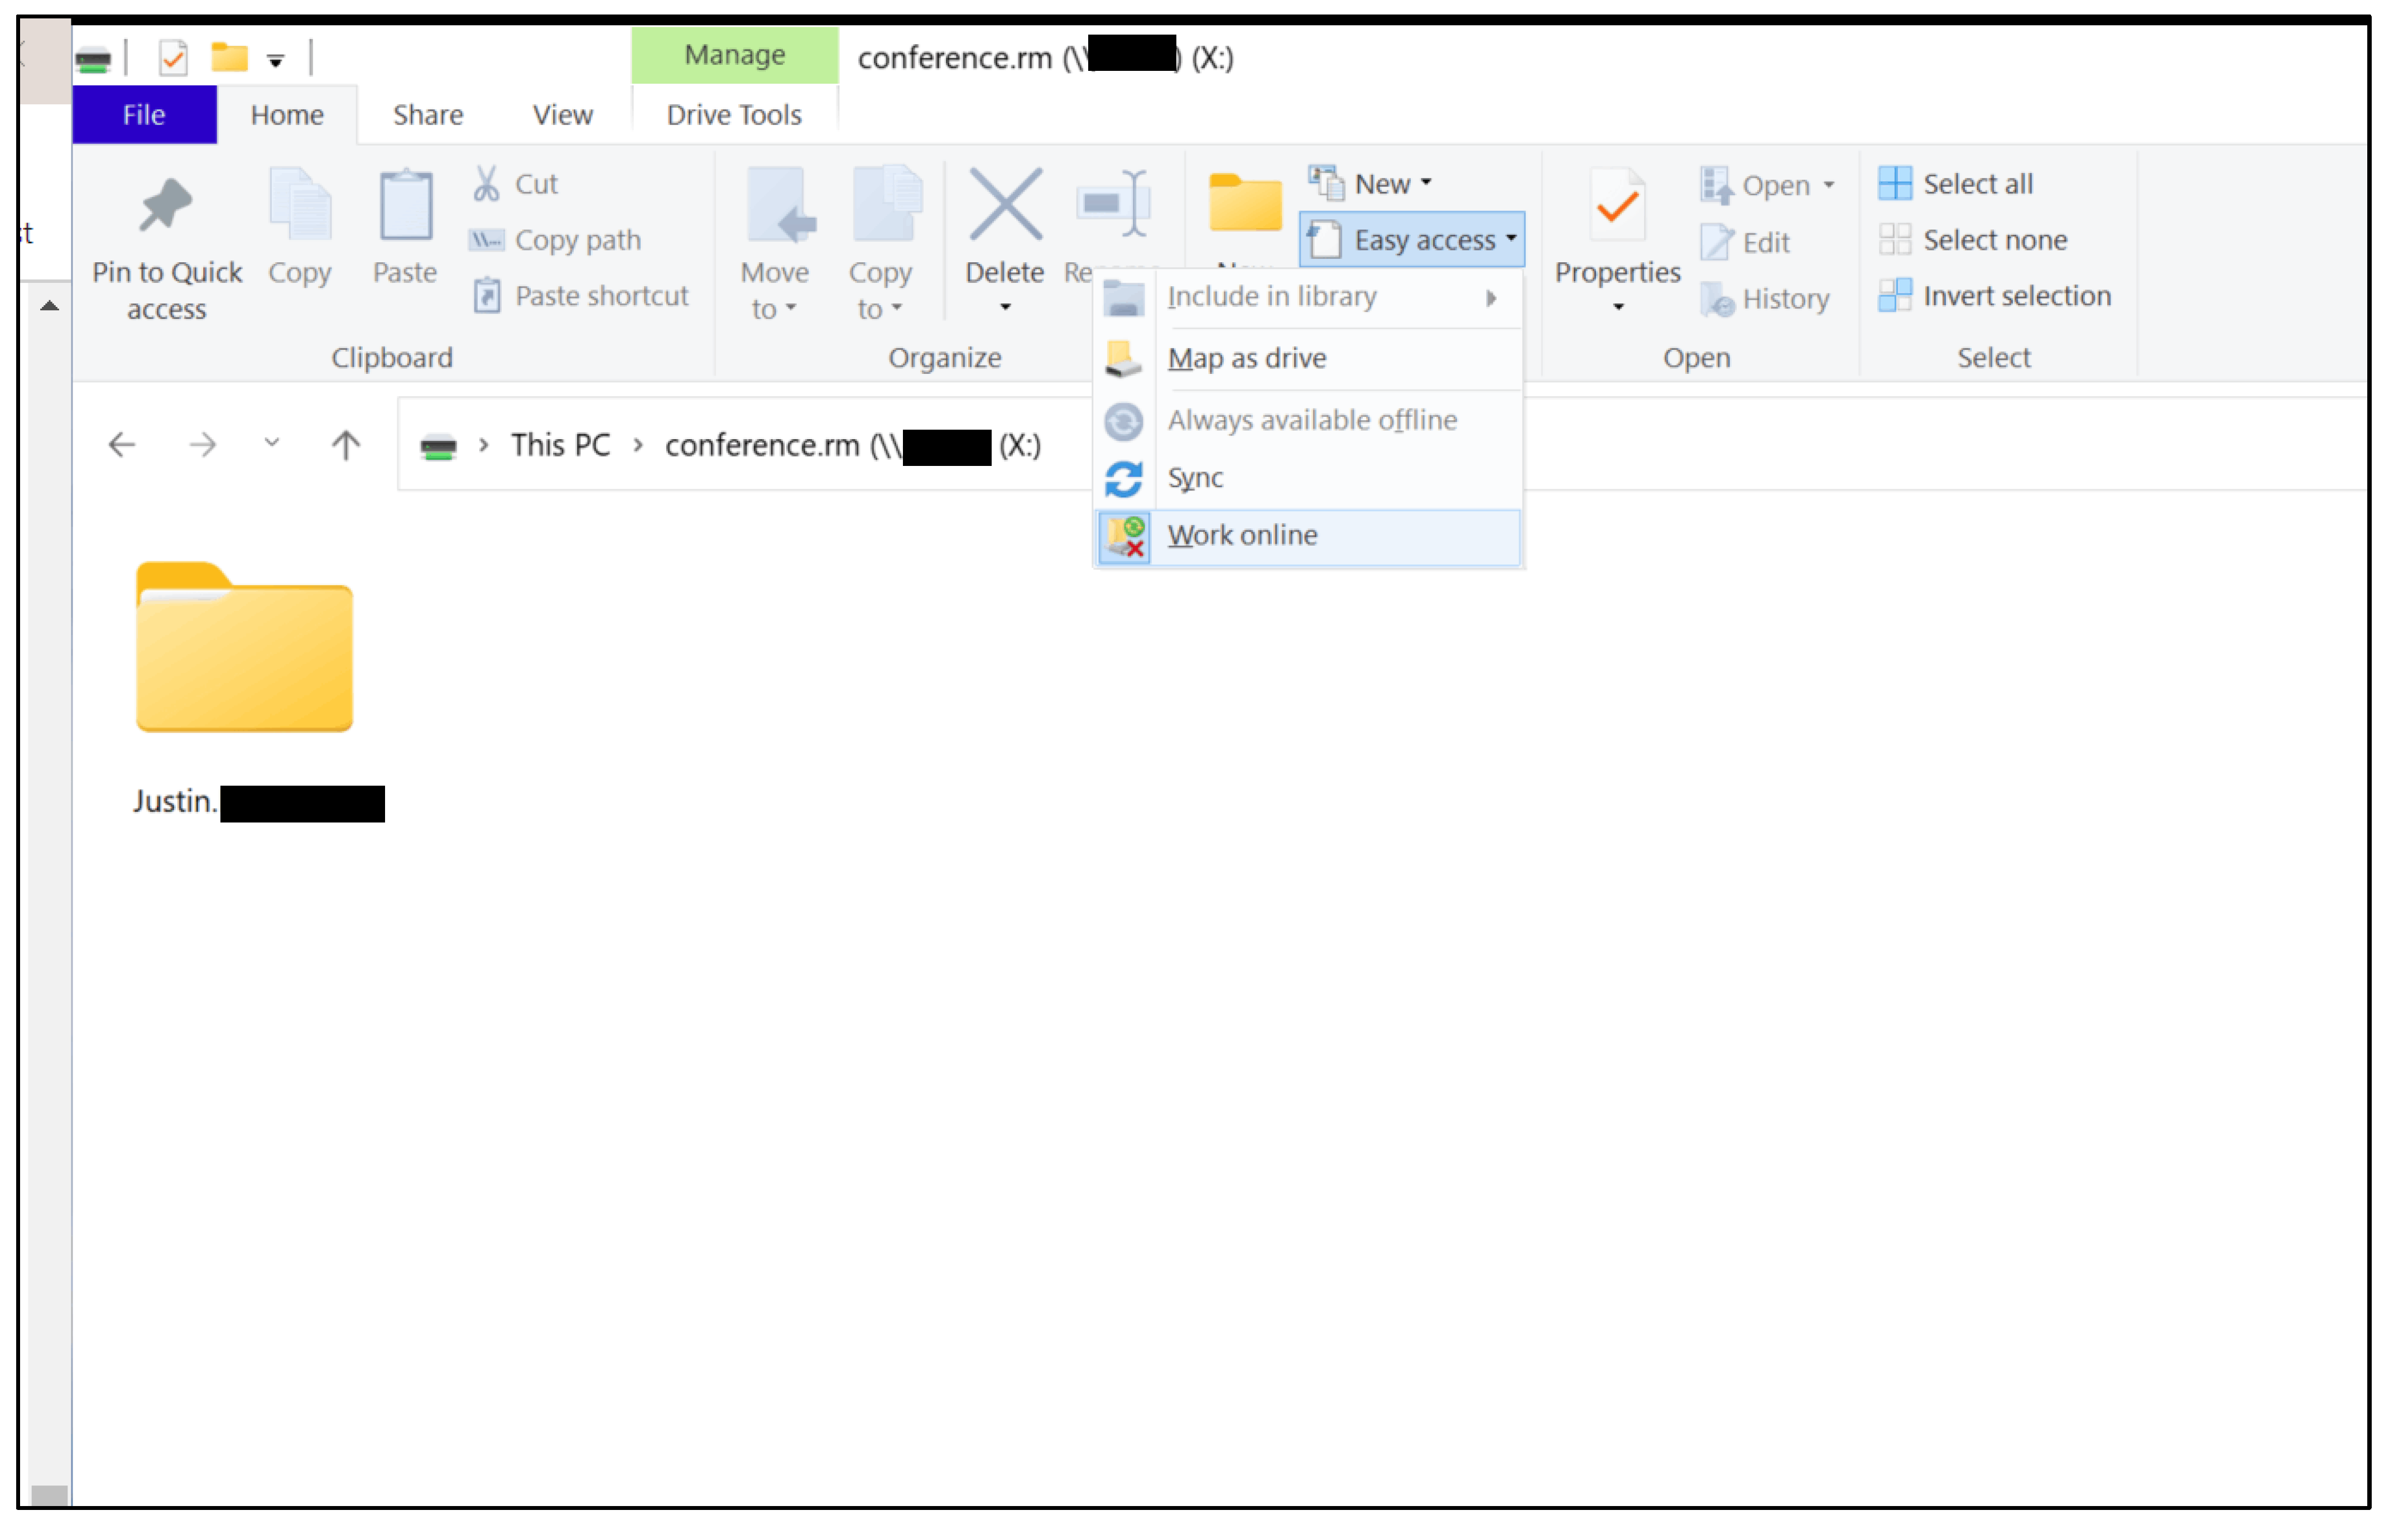
Task: Click the Pin to Quick access icon
Action: pyautogui.click(x=166, y=204)
